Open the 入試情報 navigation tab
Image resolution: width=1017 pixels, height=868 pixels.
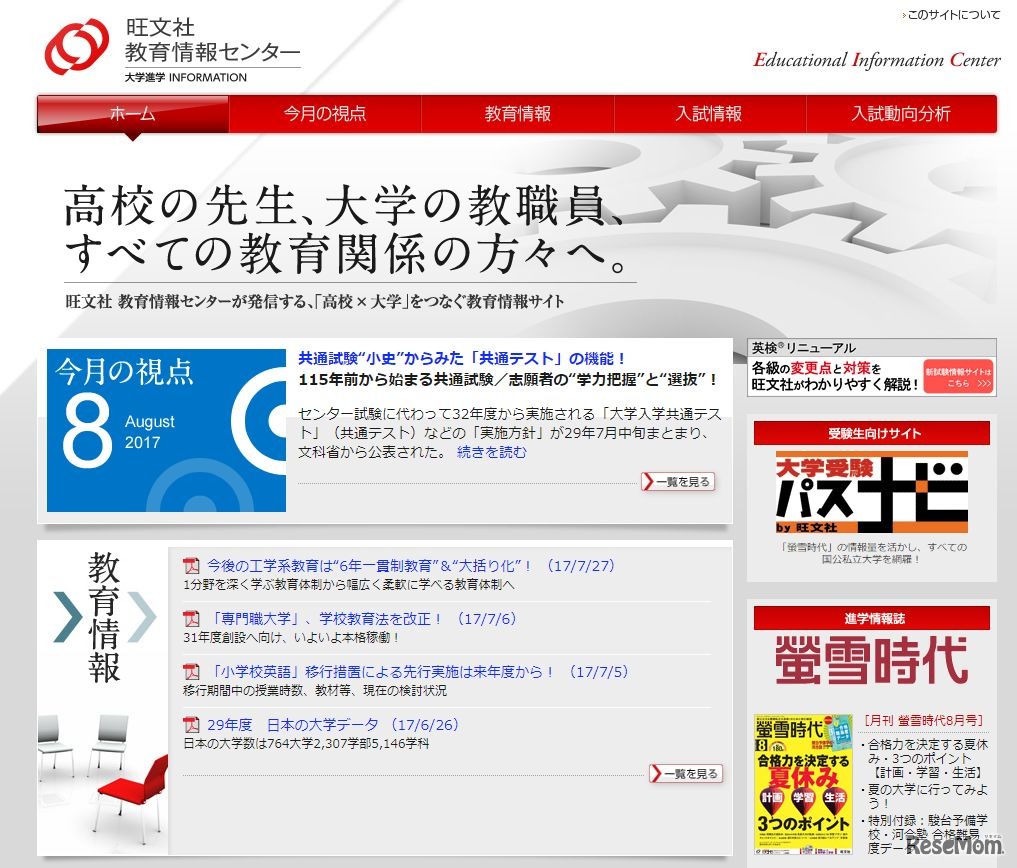click(710, 114)
